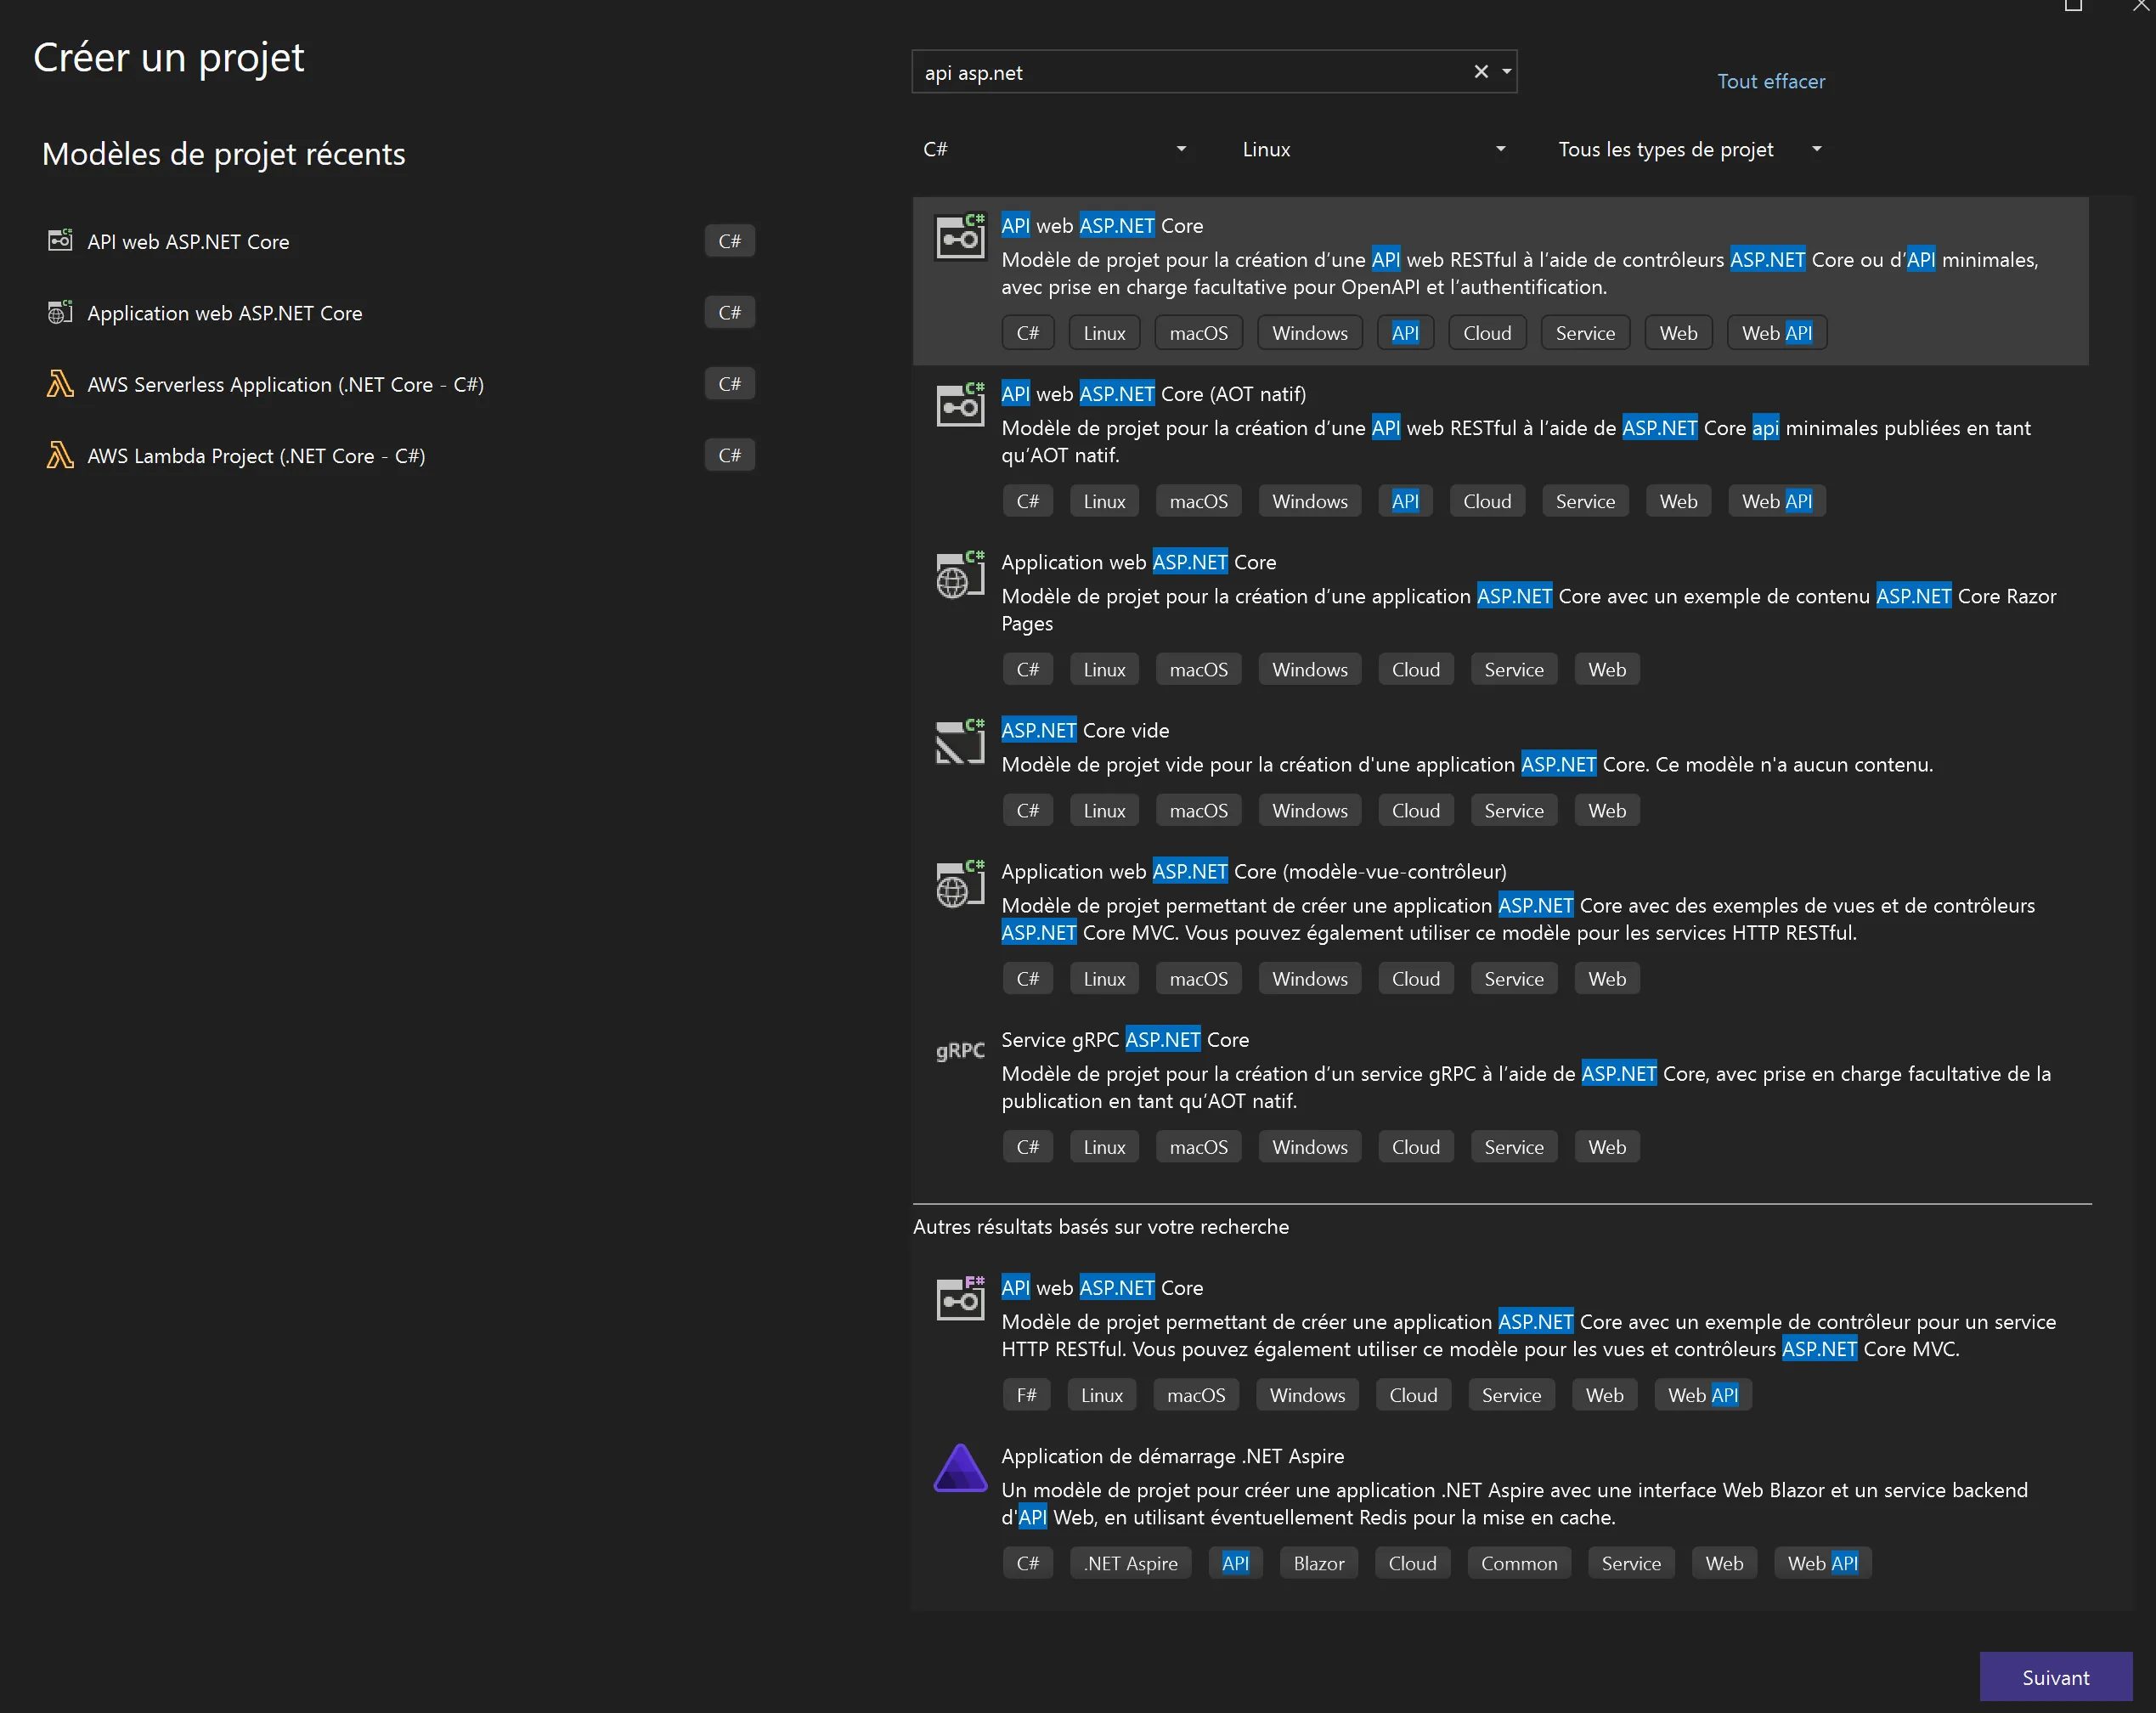Viewport: 2156px width, 1713px height.
Task: Select recent template Application web ASP.NET Core
Action: click(225, 313)
